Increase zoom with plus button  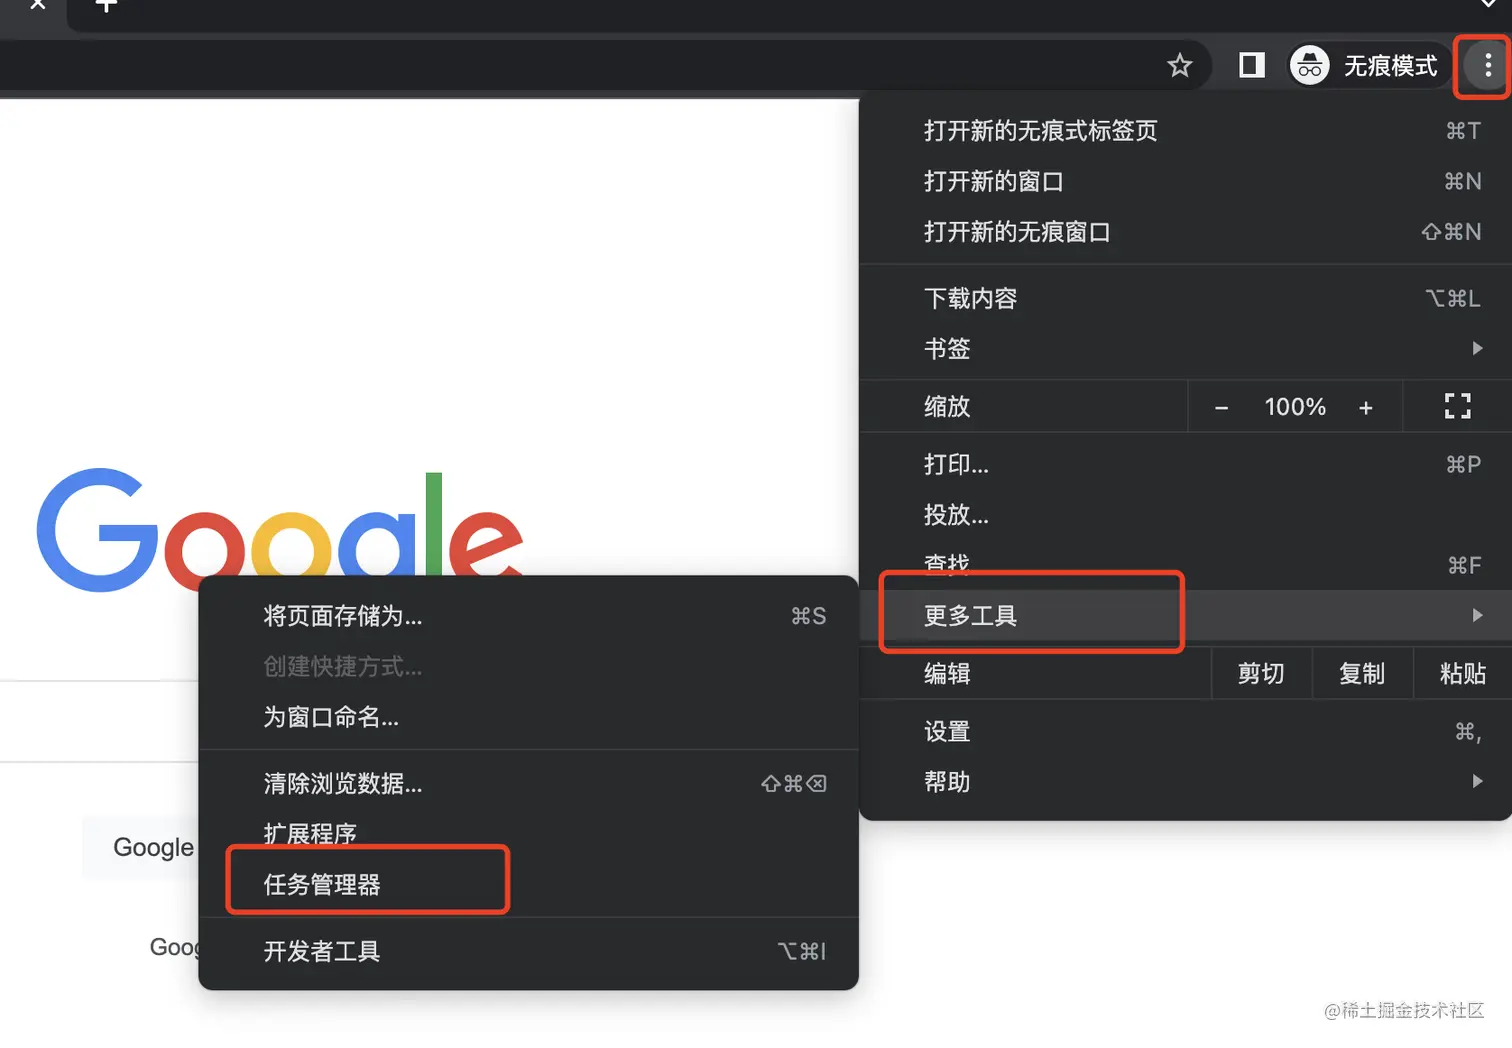coord(1365,407)
